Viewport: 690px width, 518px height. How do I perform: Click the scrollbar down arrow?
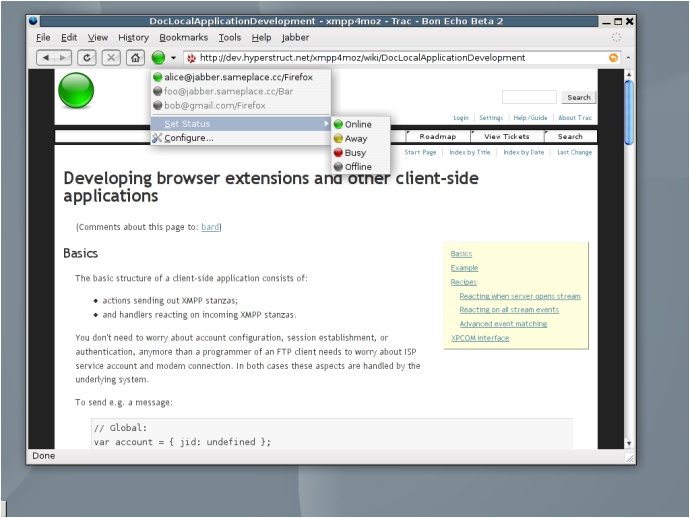point(629,443)
